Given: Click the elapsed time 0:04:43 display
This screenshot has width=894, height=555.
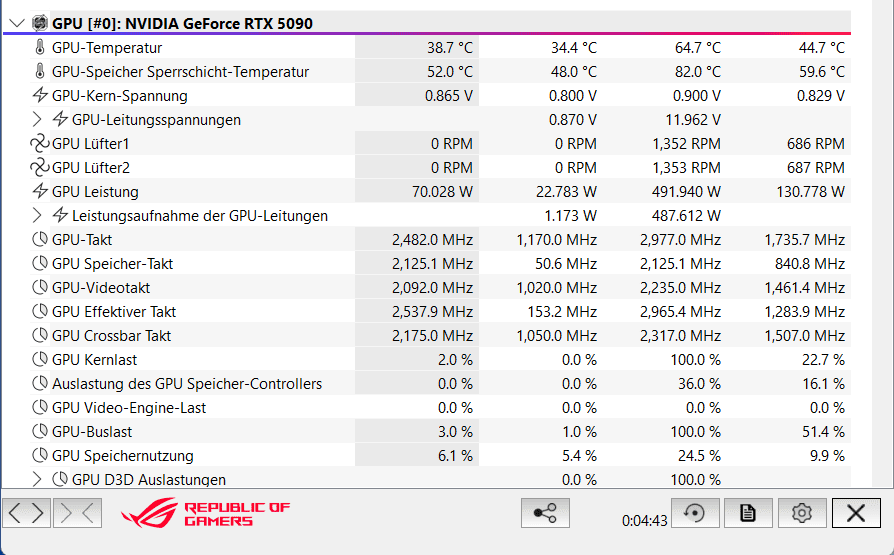Looking at the screenshot, I should 644,520.
